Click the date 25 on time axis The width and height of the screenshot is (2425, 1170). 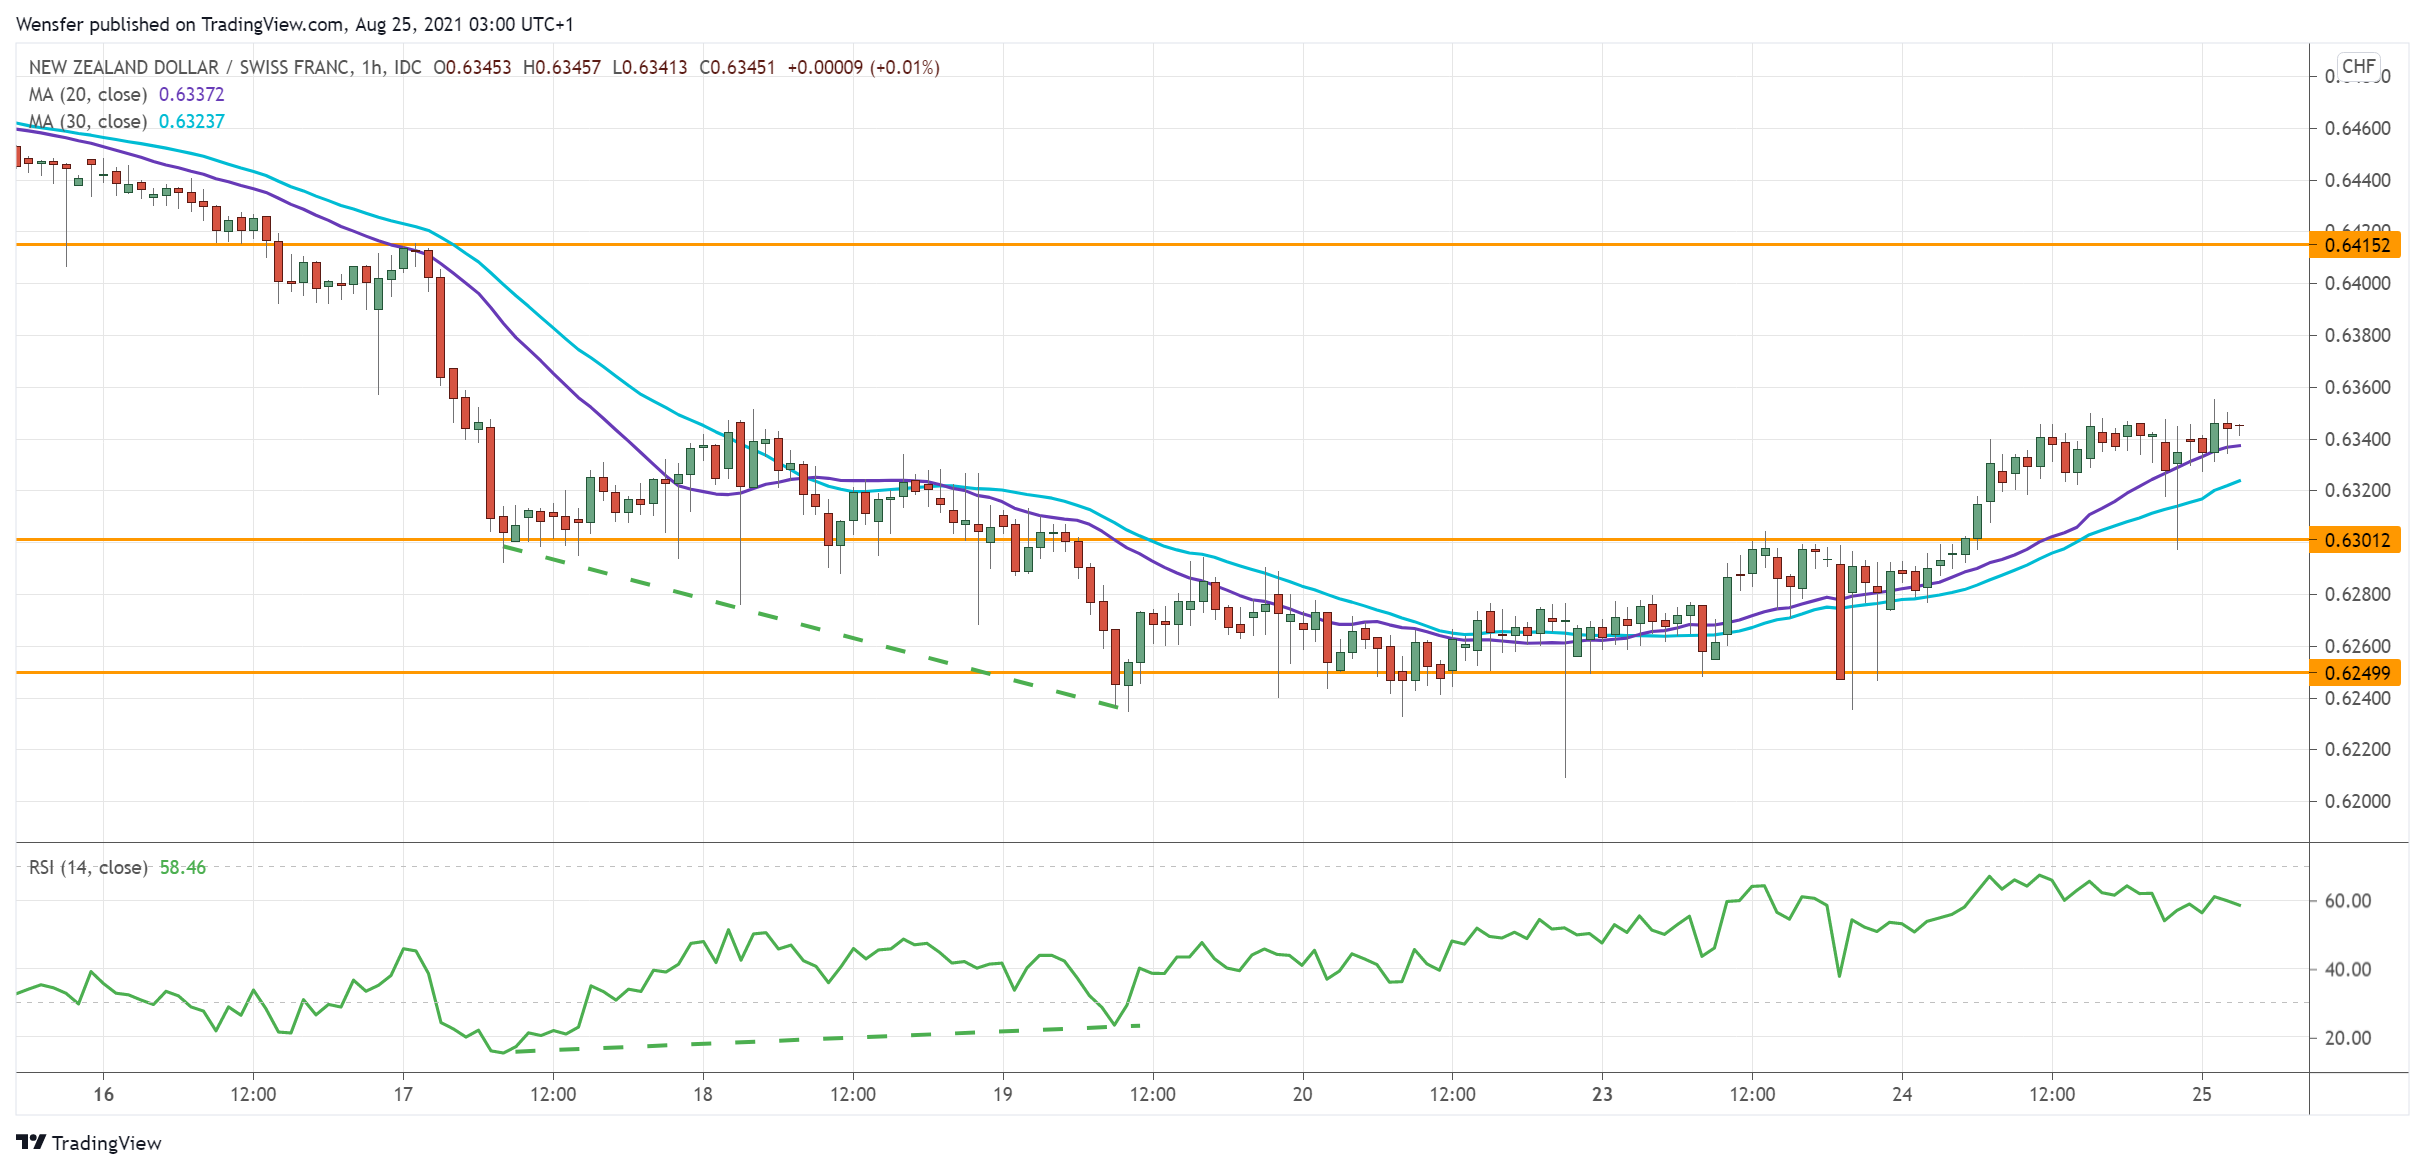(x=2201, y=1094)
